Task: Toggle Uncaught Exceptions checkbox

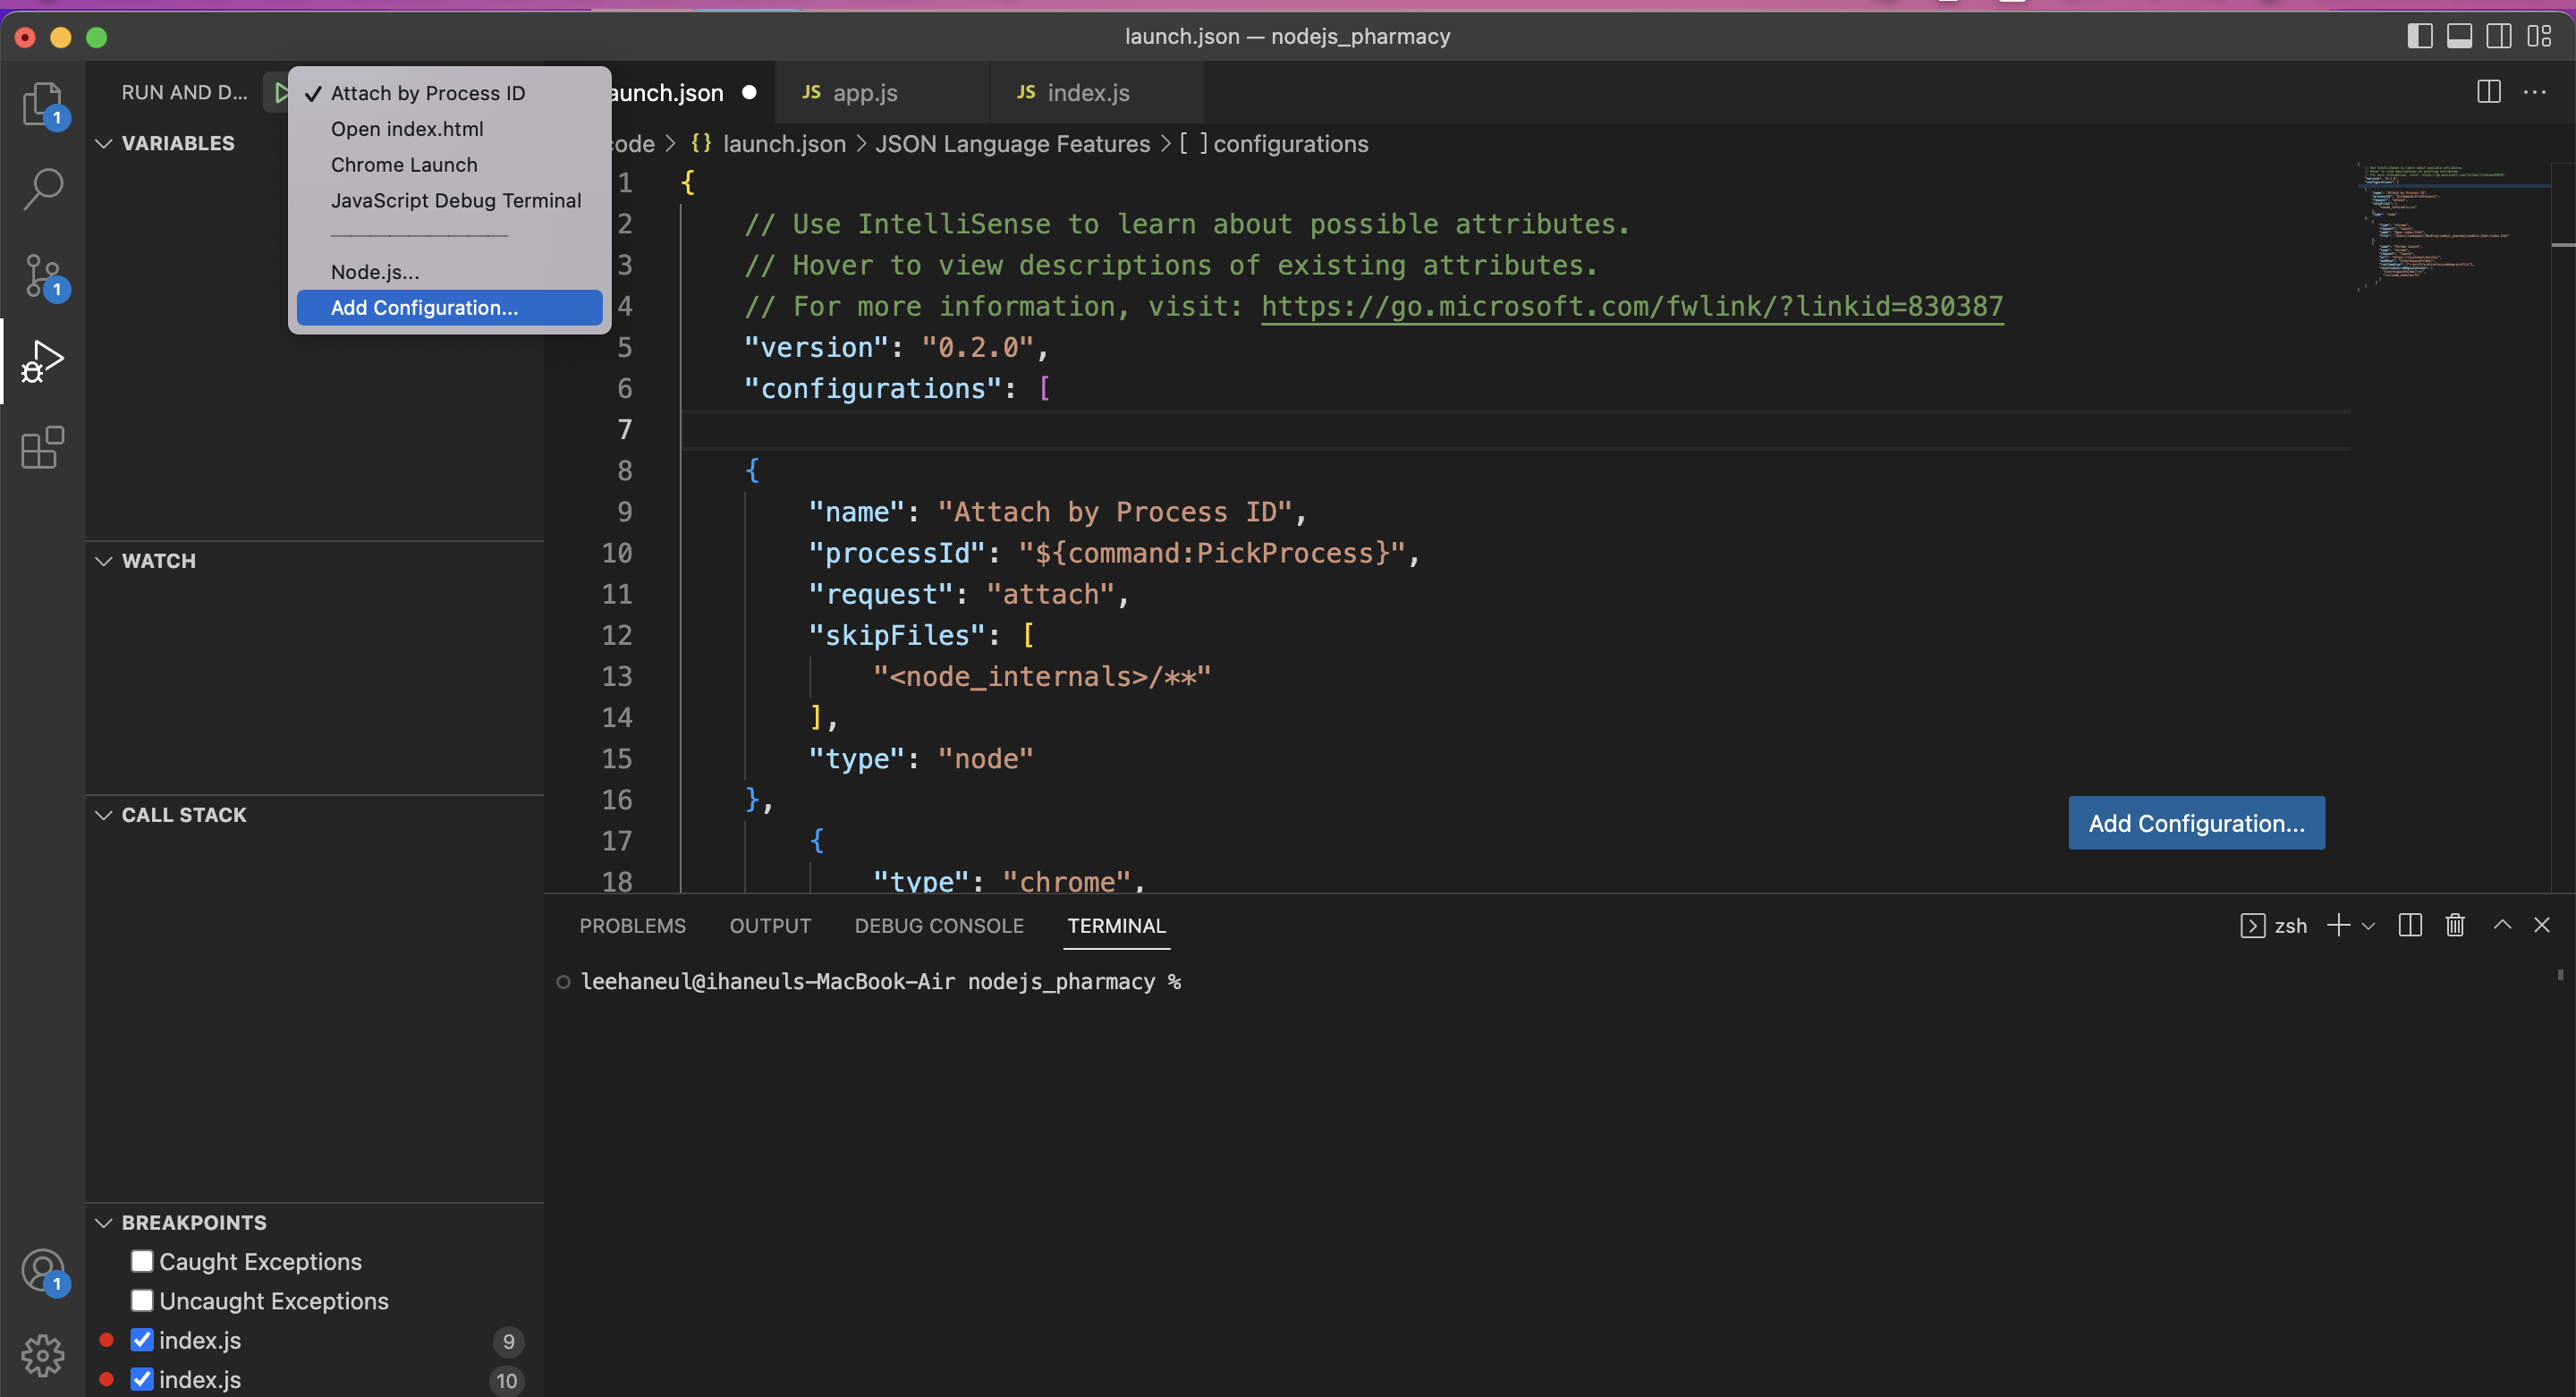Action: (142, 1300)
